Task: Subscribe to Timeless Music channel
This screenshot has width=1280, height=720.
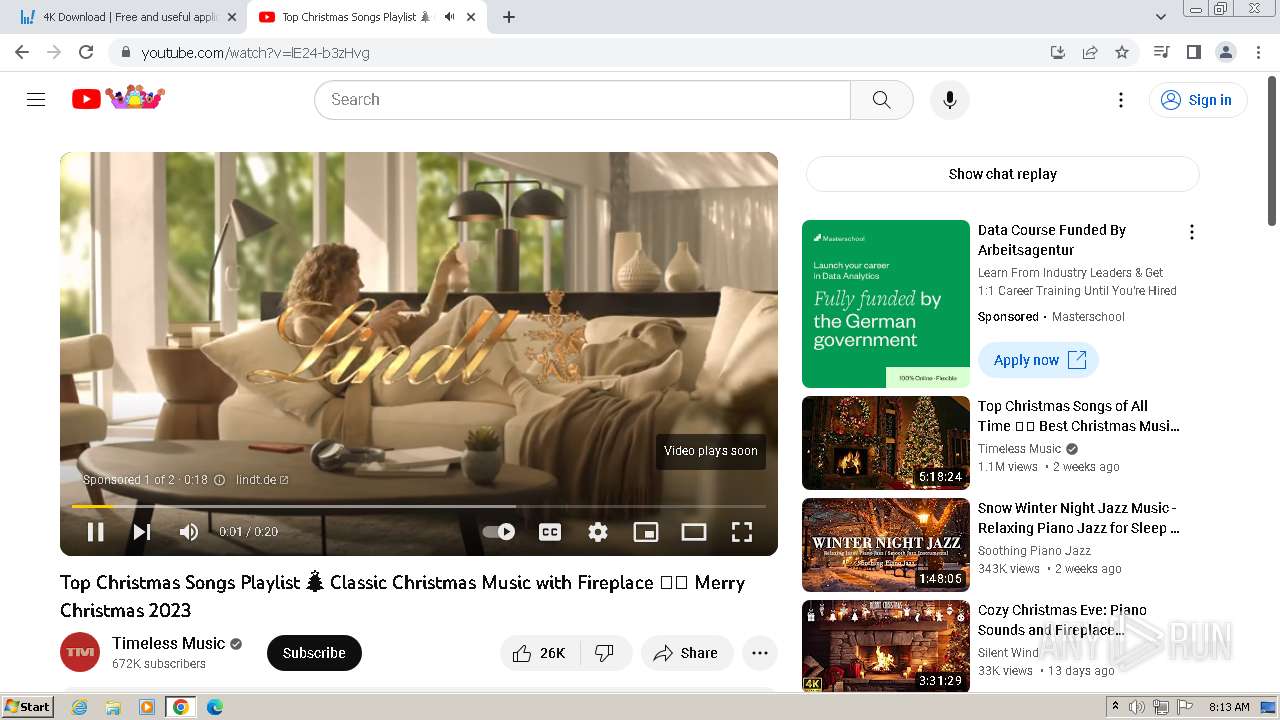Action: (x=314, y=653)
